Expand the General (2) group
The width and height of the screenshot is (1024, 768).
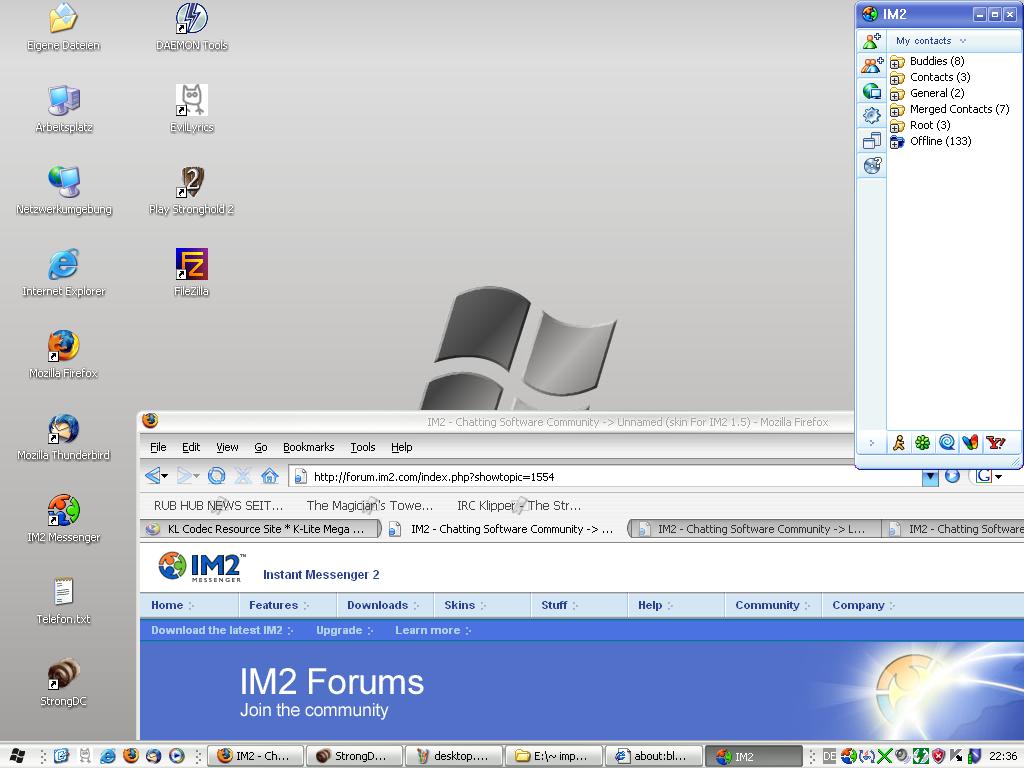pos(897,94)
